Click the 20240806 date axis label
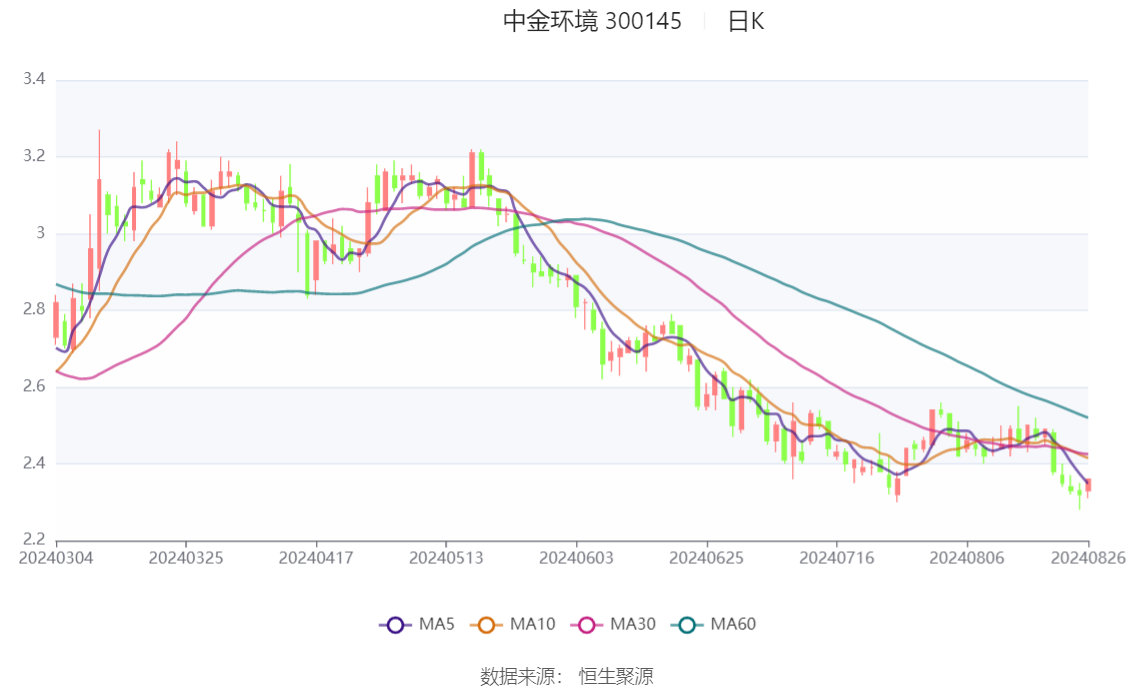 point(967,558)
